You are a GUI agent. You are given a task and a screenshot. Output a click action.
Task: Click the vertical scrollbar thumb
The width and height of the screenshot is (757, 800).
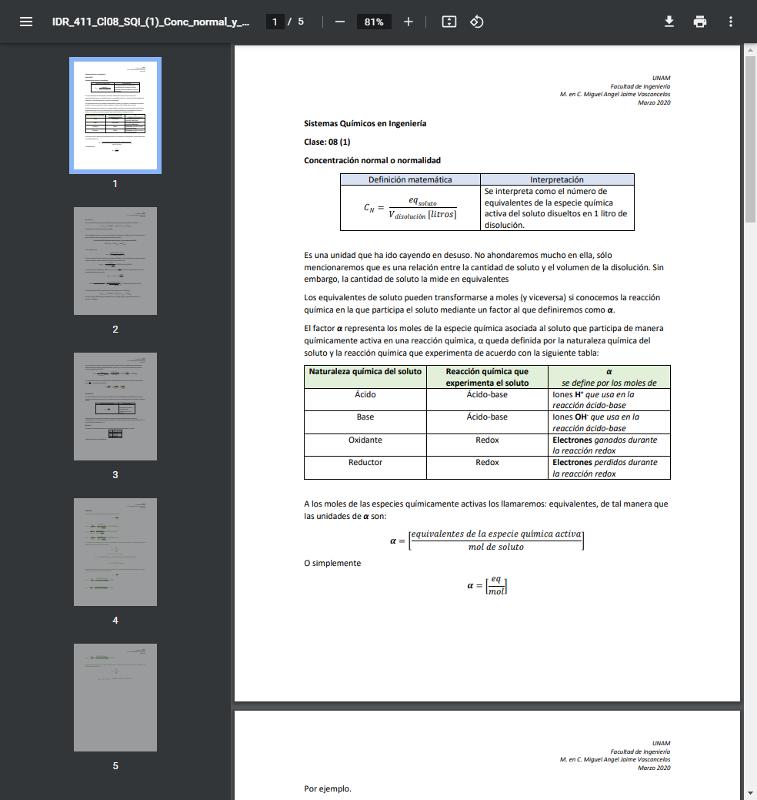coord(750,138)
